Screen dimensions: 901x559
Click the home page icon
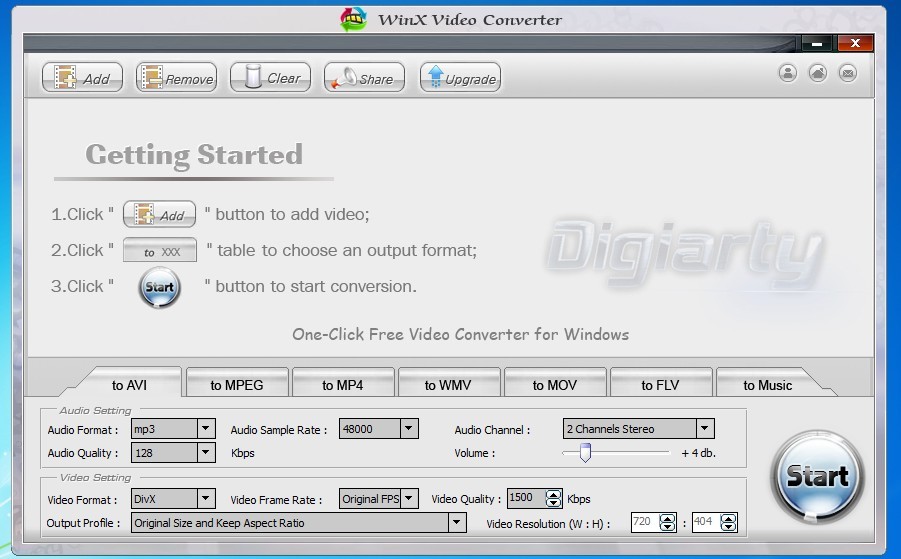(x=818, y=73)
